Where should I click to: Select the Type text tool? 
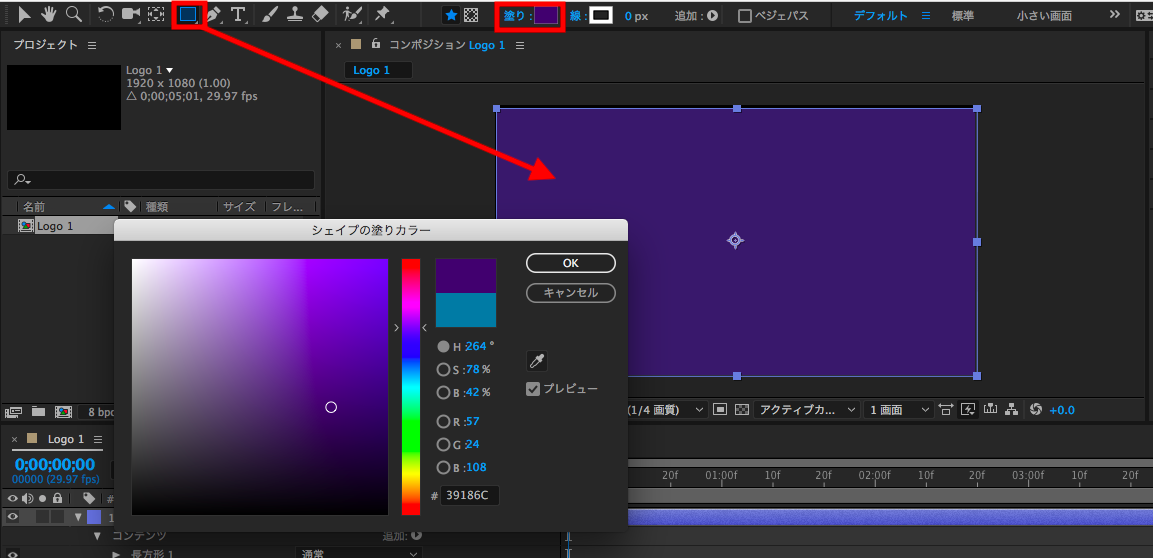[238, 14]
